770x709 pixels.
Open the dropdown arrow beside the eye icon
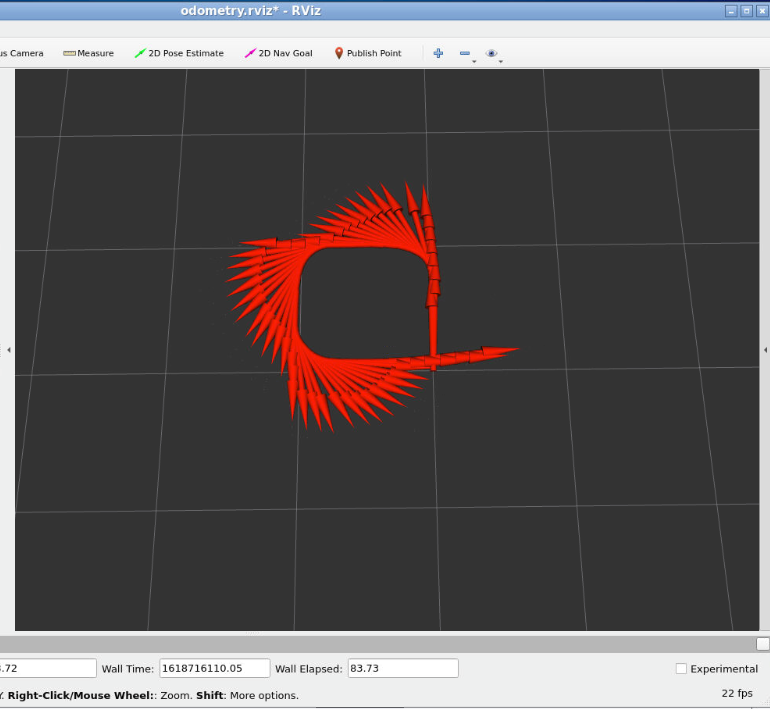(x=501, y=61)
